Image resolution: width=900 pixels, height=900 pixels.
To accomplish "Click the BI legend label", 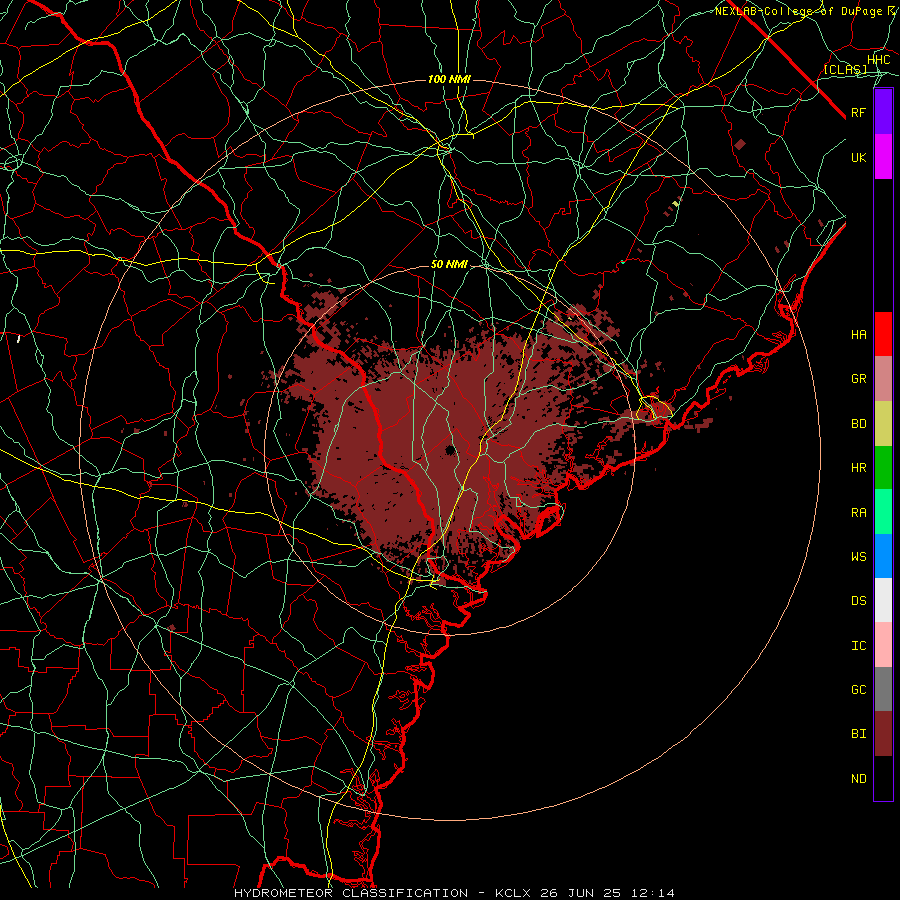I will (x=859, y=734).
